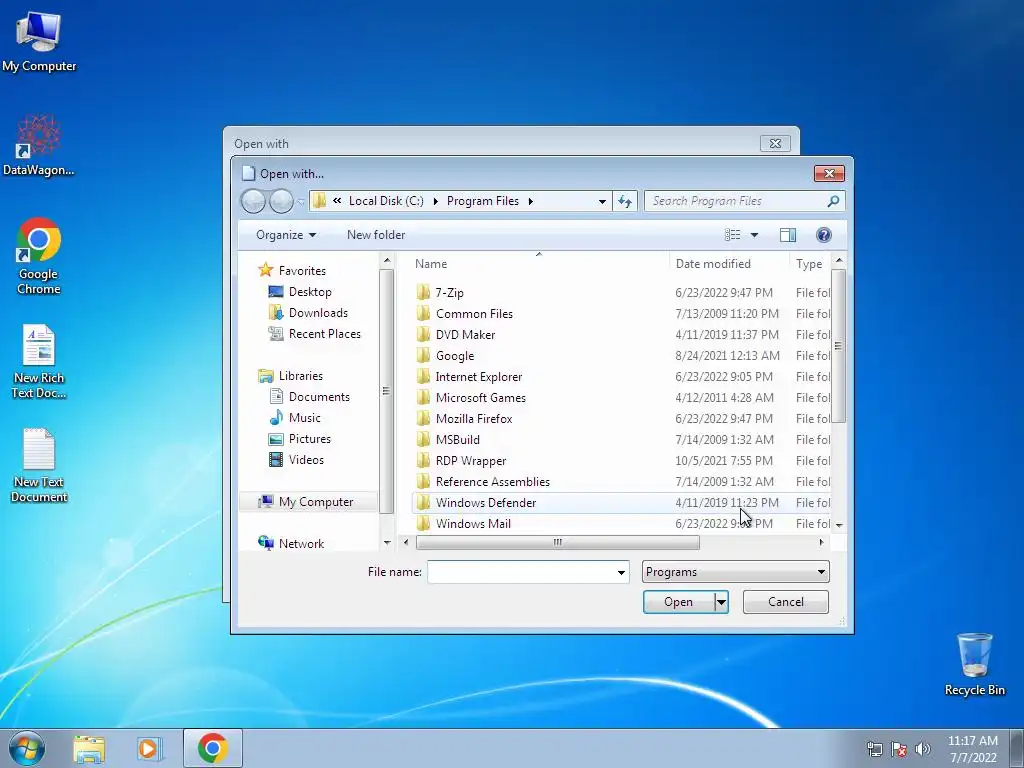Click the volume speaker tray icon
The image size is (1024, 768).
[923, 749]
